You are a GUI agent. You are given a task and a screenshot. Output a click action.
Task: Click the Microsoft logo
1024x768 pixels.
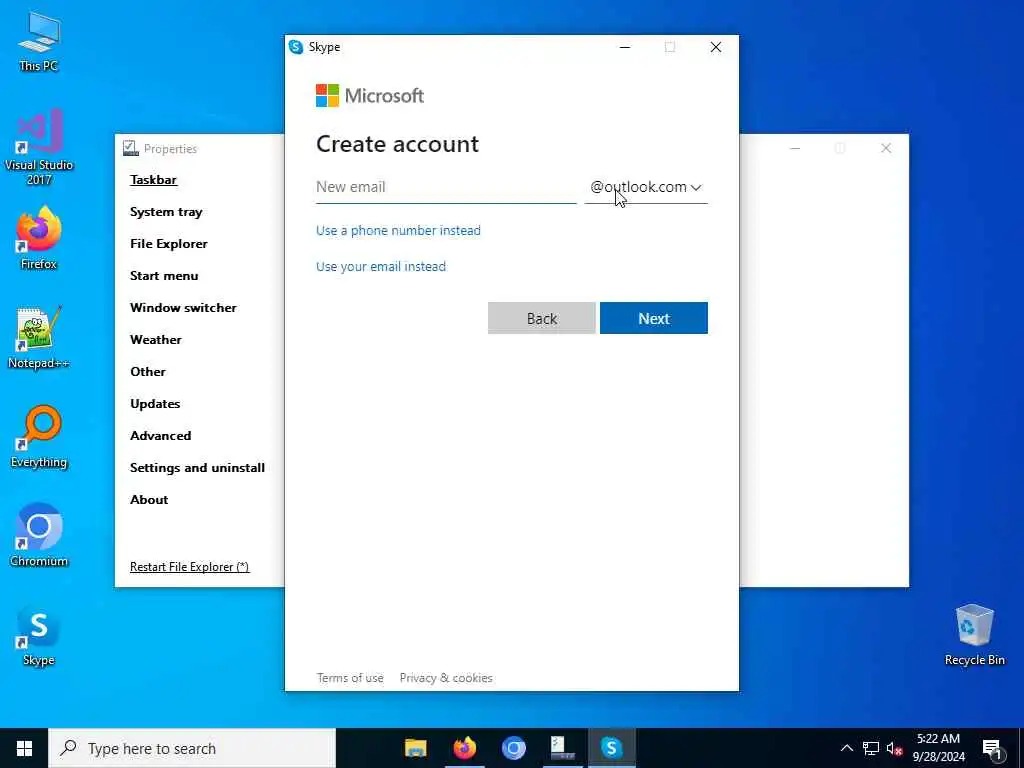coord(370,95)
